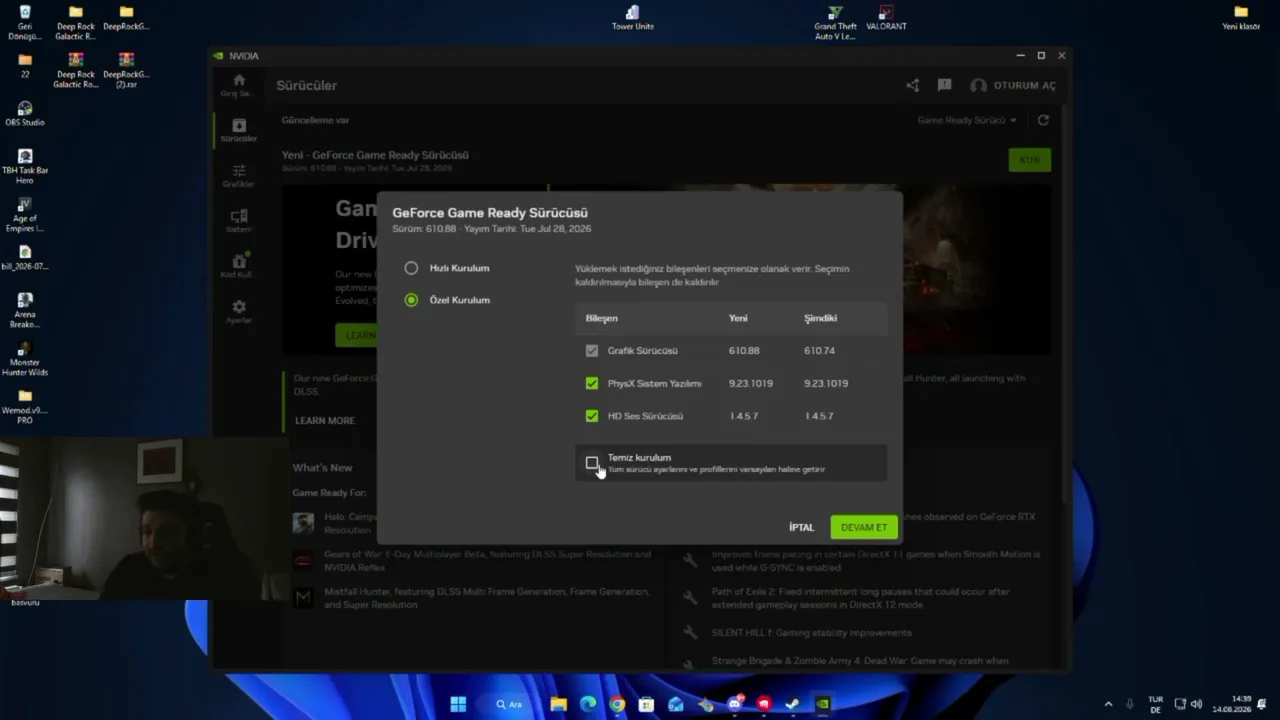
Task: Click the TUR DE language indicator
Action: [x=1156, y=704]
